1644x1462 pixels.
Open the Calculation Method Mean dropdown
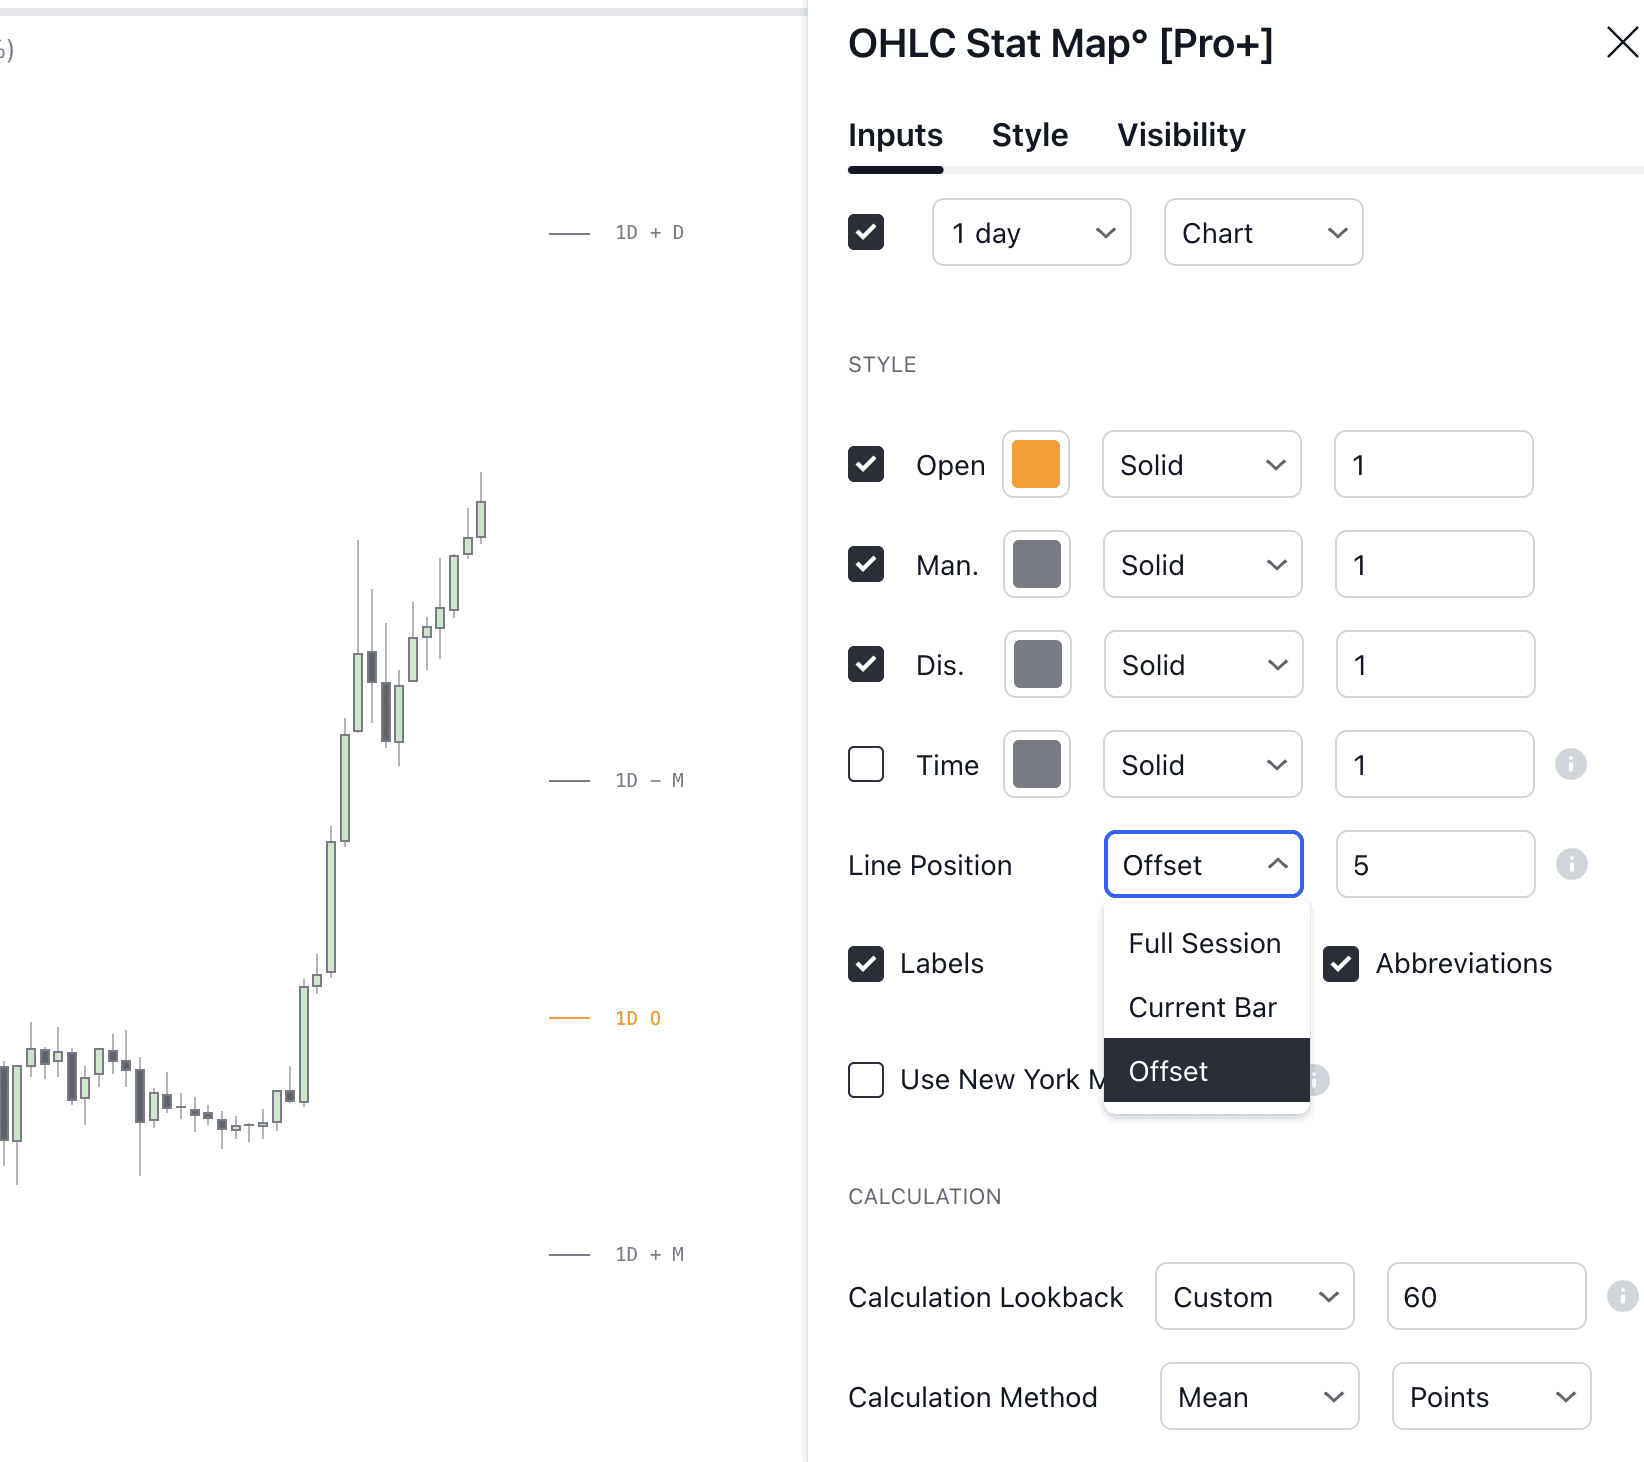click(x=1259, y=1396)
